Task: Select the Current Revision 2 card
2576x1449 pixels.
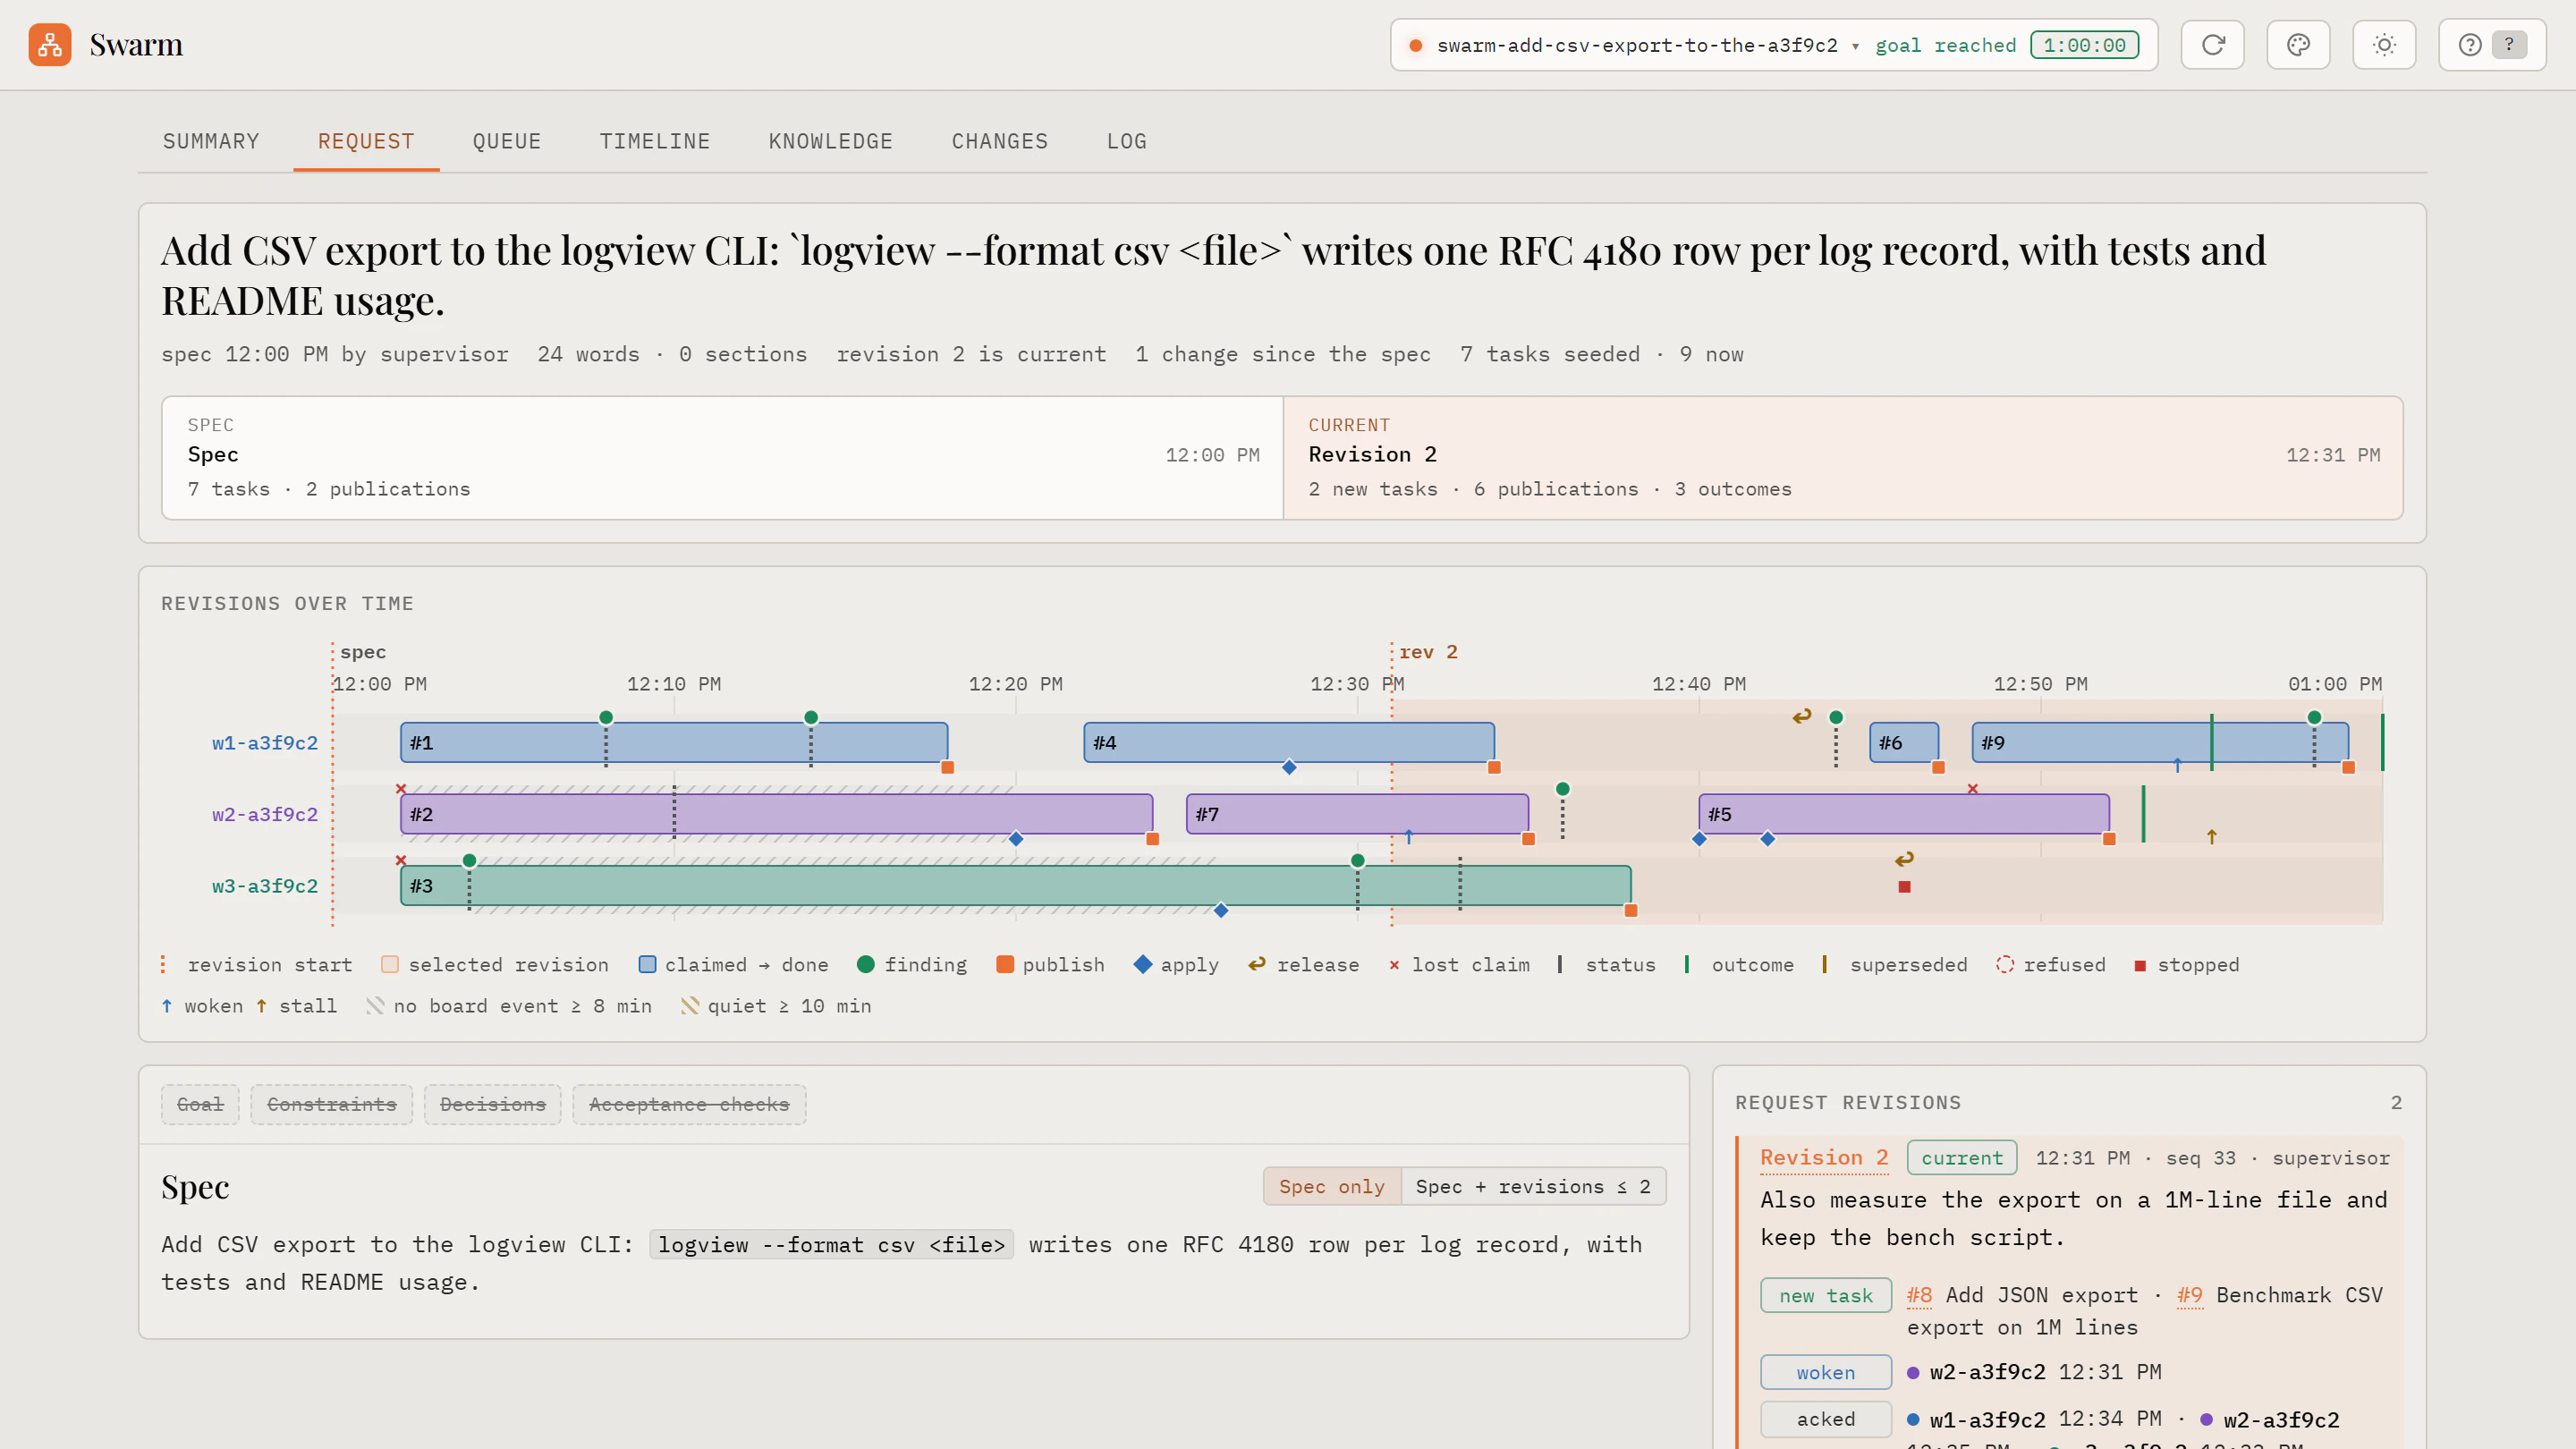Action: coord(1843,457)
